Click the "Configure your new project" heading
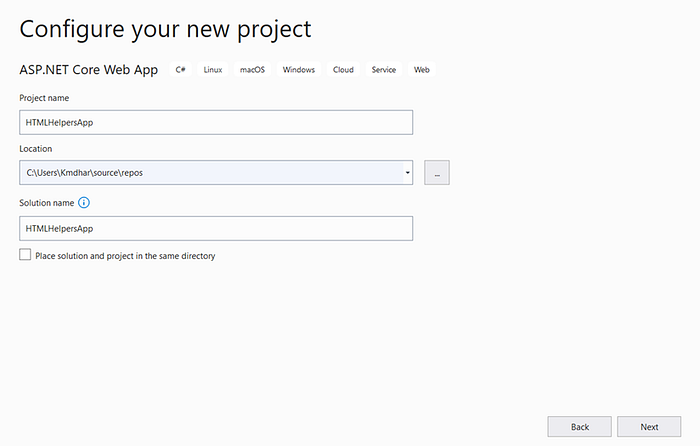This screenshot has width=700, height=446. (165, 28)
